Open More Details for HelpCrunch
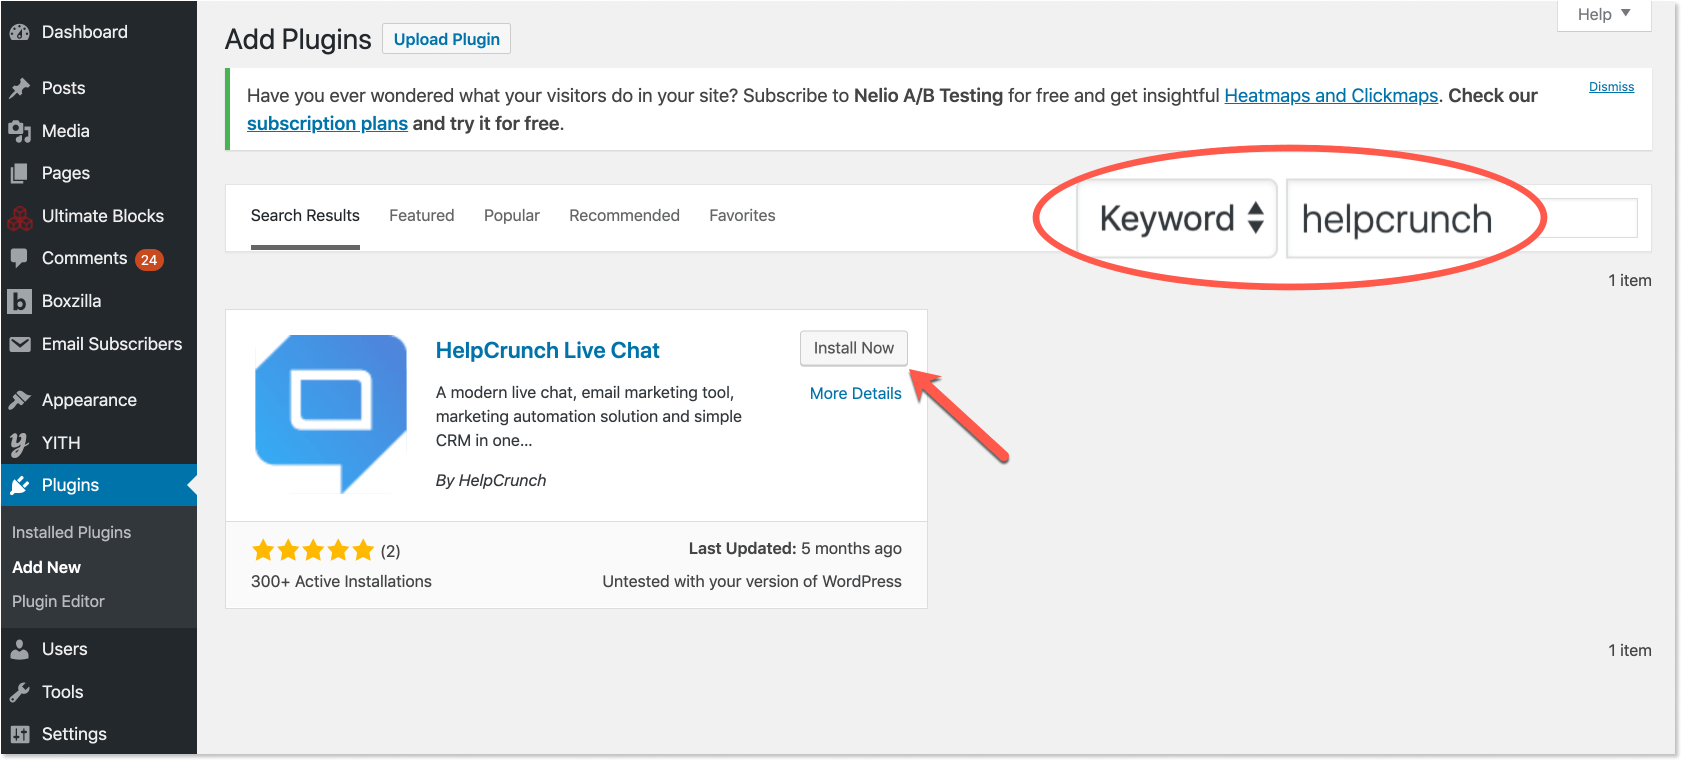 pos(855,393)
